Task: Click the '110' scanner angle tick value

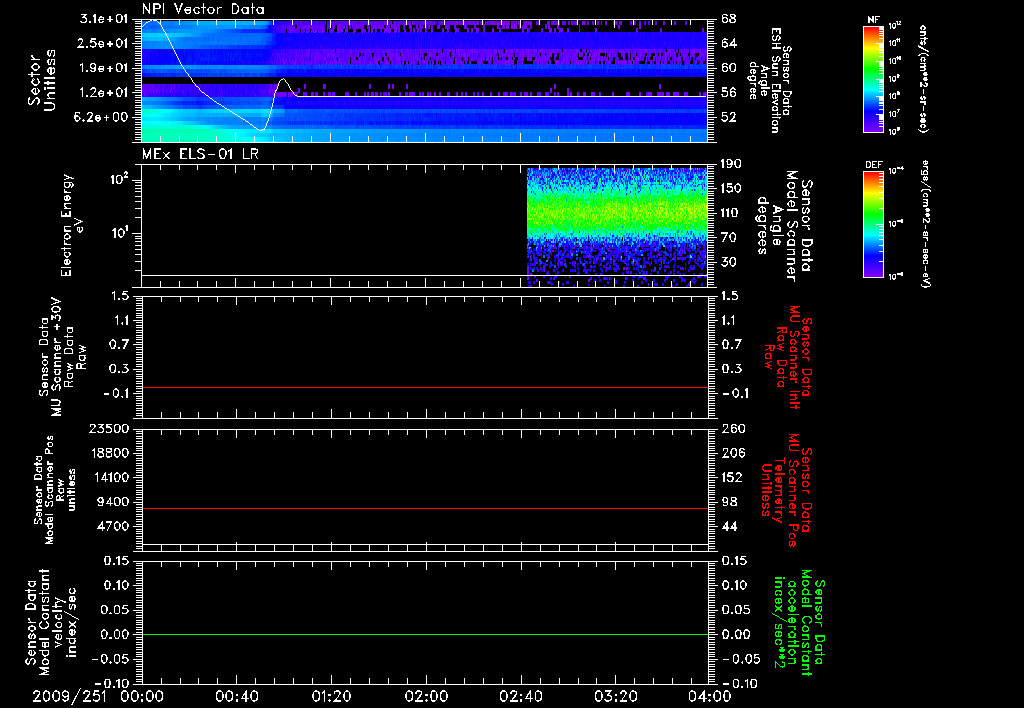Action: (x=731, y=213)
